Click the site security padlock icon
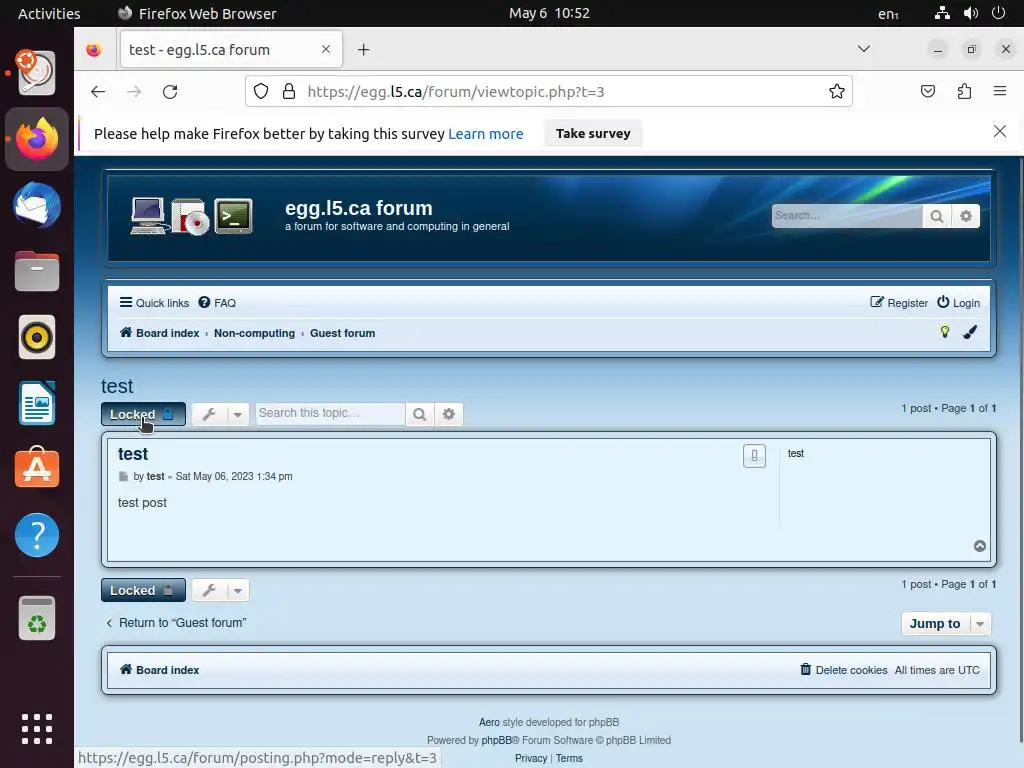Image resolution: width=1024 pixels, height=768 pixels. tap(289, 91)
